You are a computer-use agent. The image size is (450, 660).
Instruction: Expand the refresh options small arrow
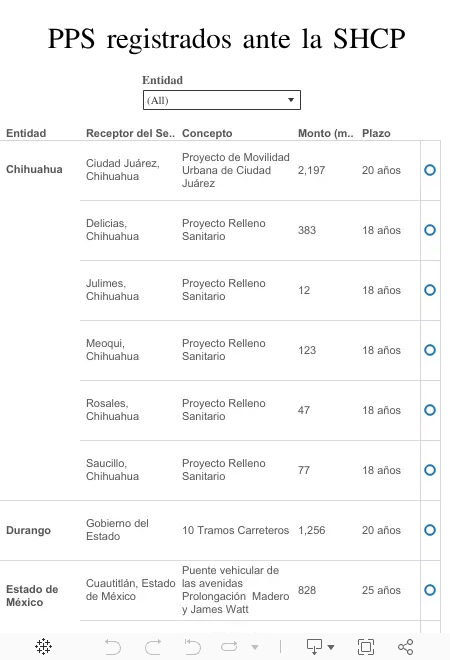(x=255, y=647)
